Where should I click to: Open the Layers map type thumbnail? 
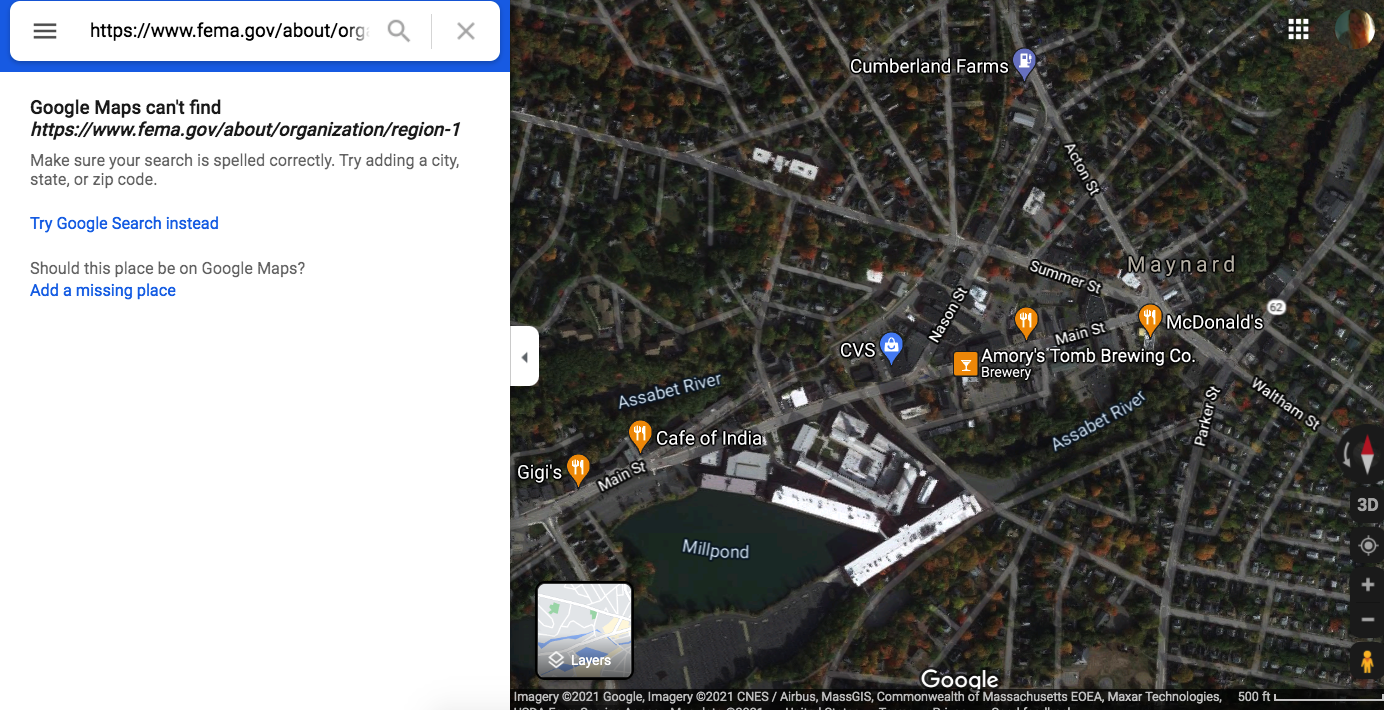[x=585, y=630]
